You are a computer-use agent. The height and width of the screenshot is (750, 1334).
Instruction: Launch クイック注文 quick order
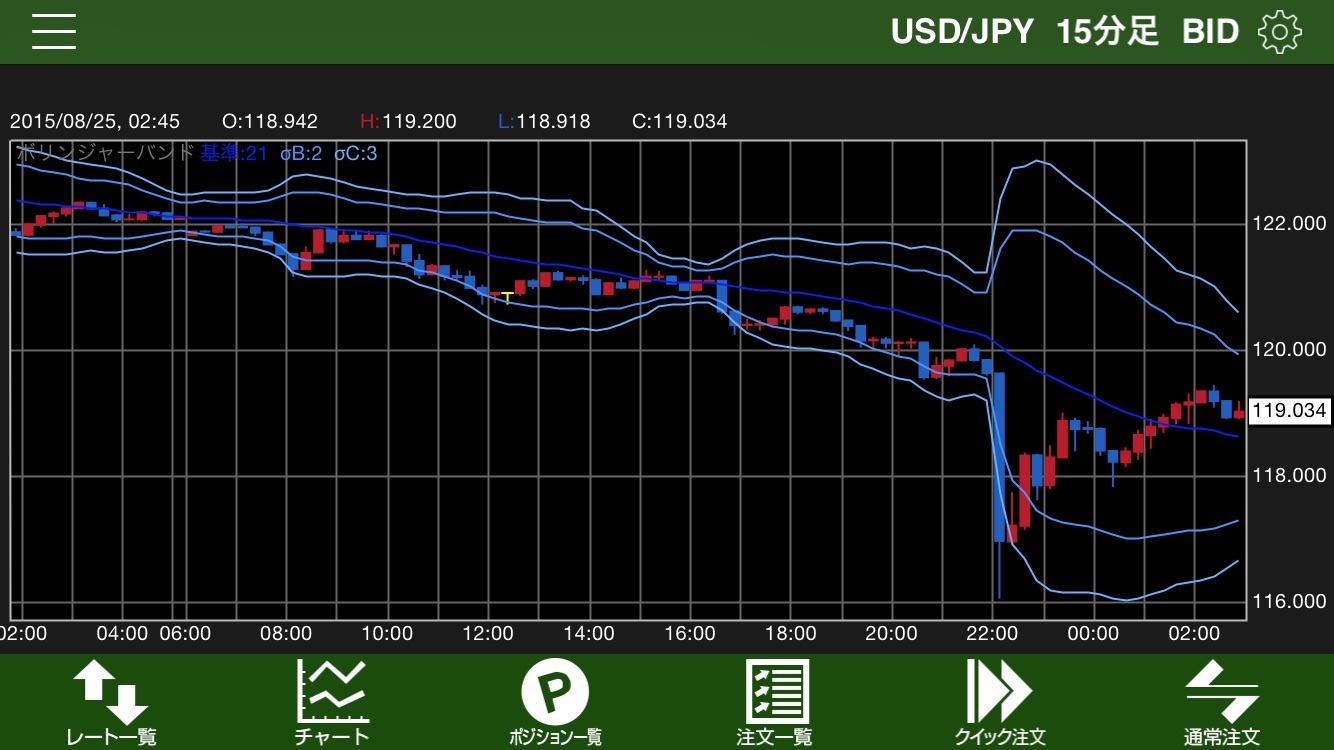(999, 703)
